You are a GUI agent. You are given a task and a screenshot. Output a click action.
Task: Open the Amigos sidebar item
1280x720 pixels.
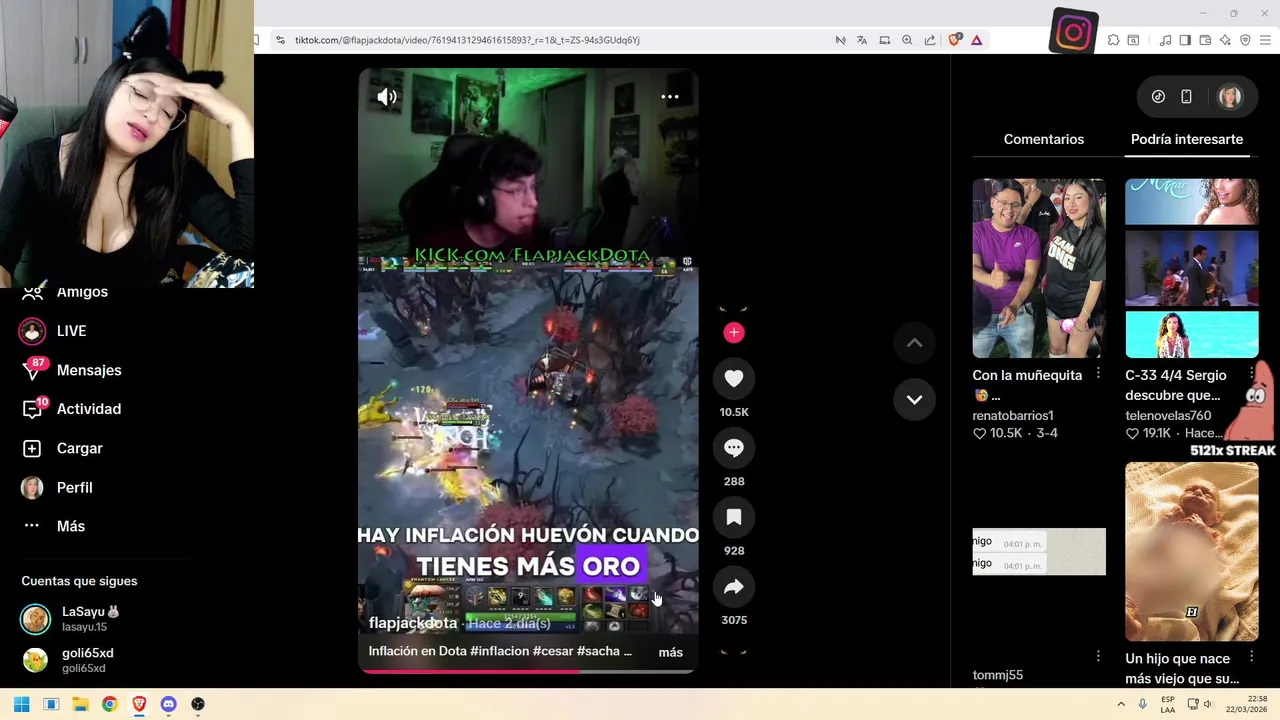pyautogui.click(x=82, y=292)
